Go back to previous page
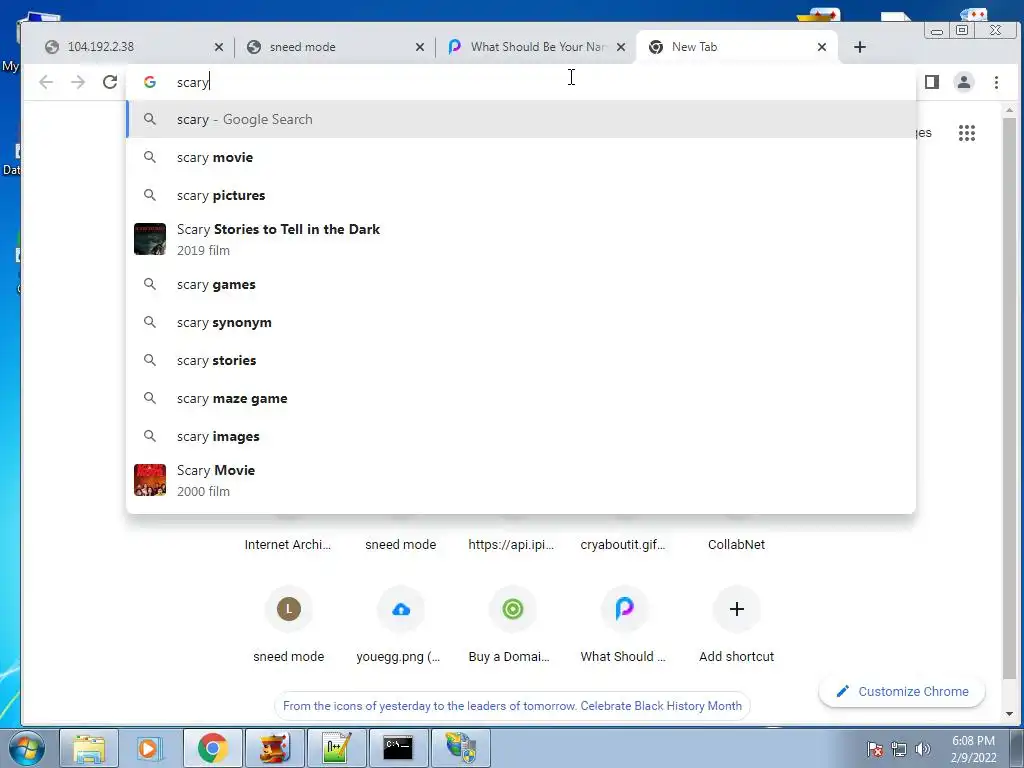The height and width of the screenshot is (768, 1024). click(x=46, y=82)
